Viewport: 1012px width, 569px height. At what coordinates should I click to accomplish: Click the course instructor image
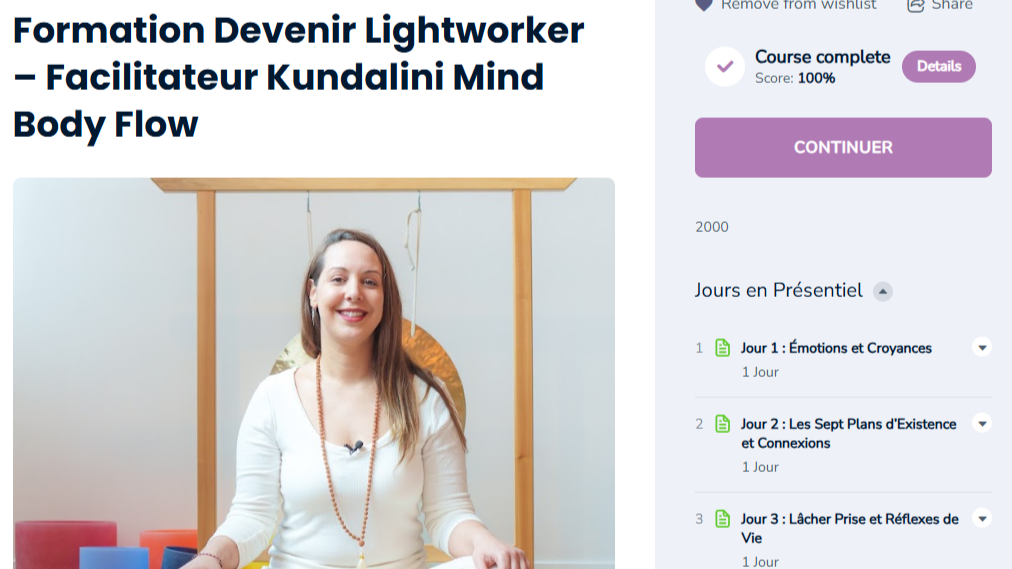[314, 374]
